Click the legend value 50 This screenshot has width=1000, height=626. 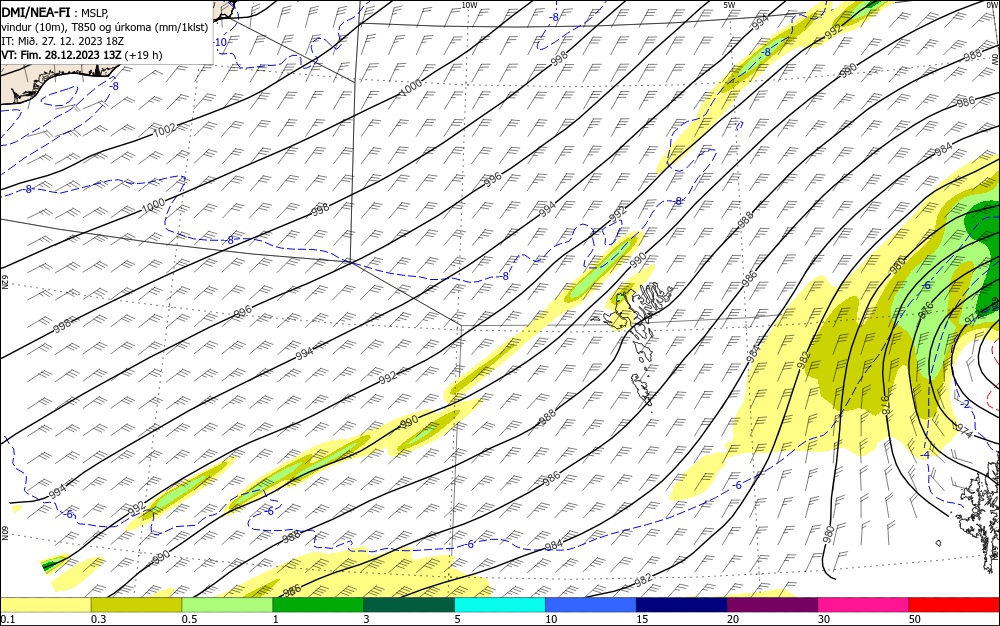pyautogui.click(x=915, y=619)
